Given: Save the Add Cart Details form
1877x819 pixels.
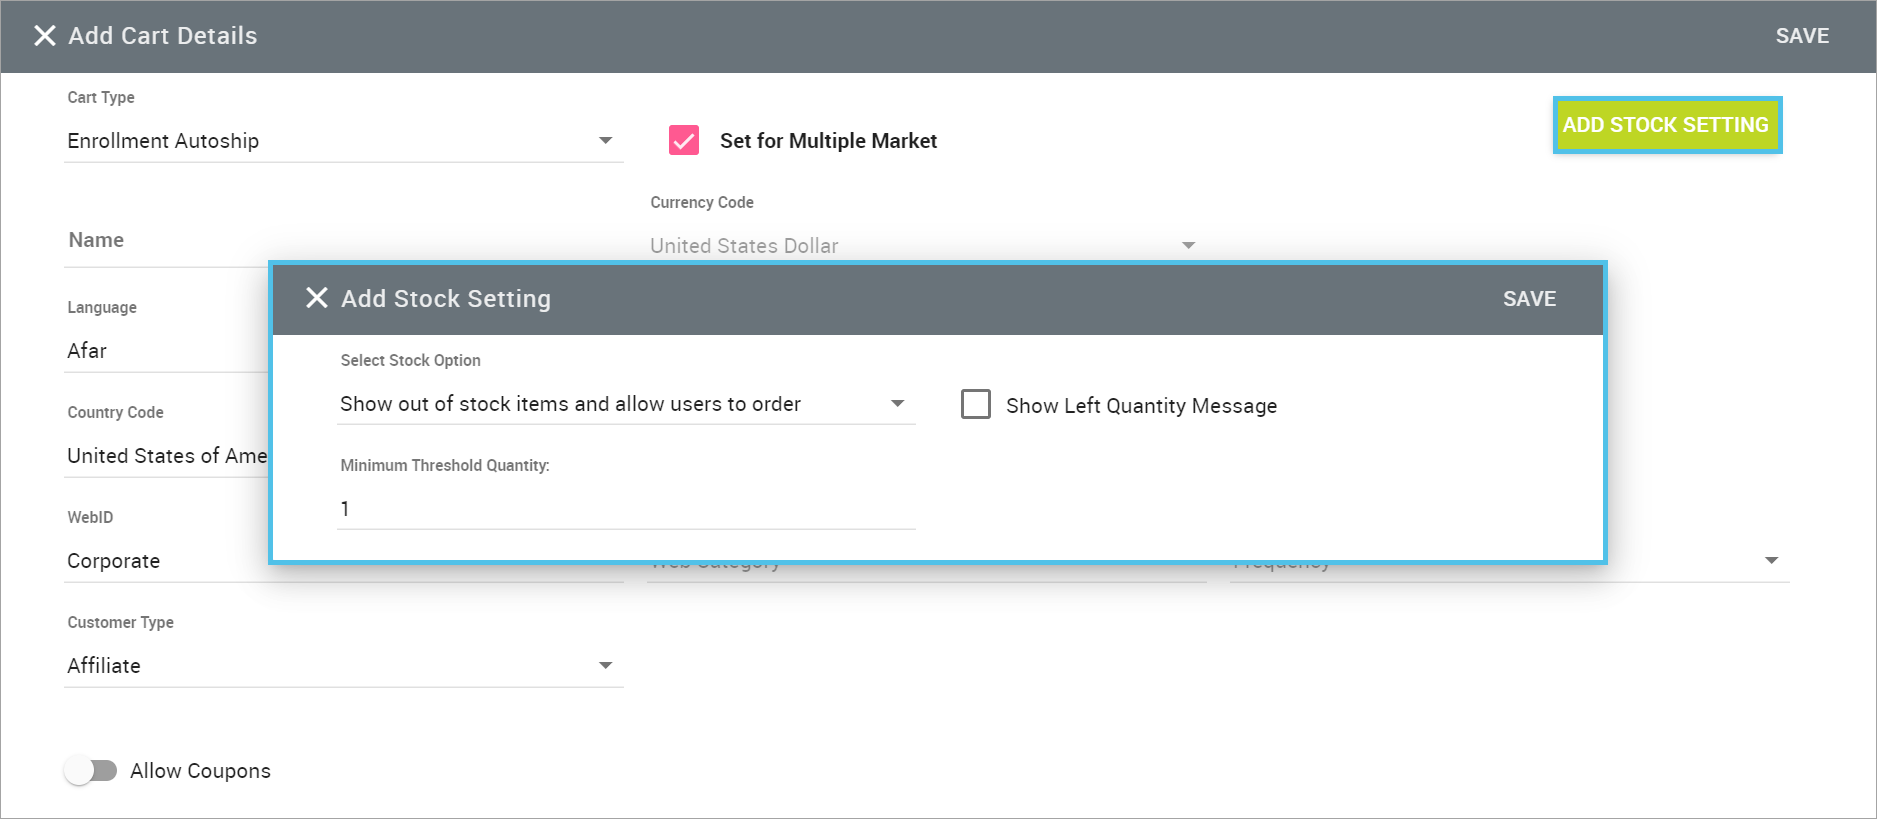Looking at the screenshot, I should pyautogui.click(x=1801, y=36).
